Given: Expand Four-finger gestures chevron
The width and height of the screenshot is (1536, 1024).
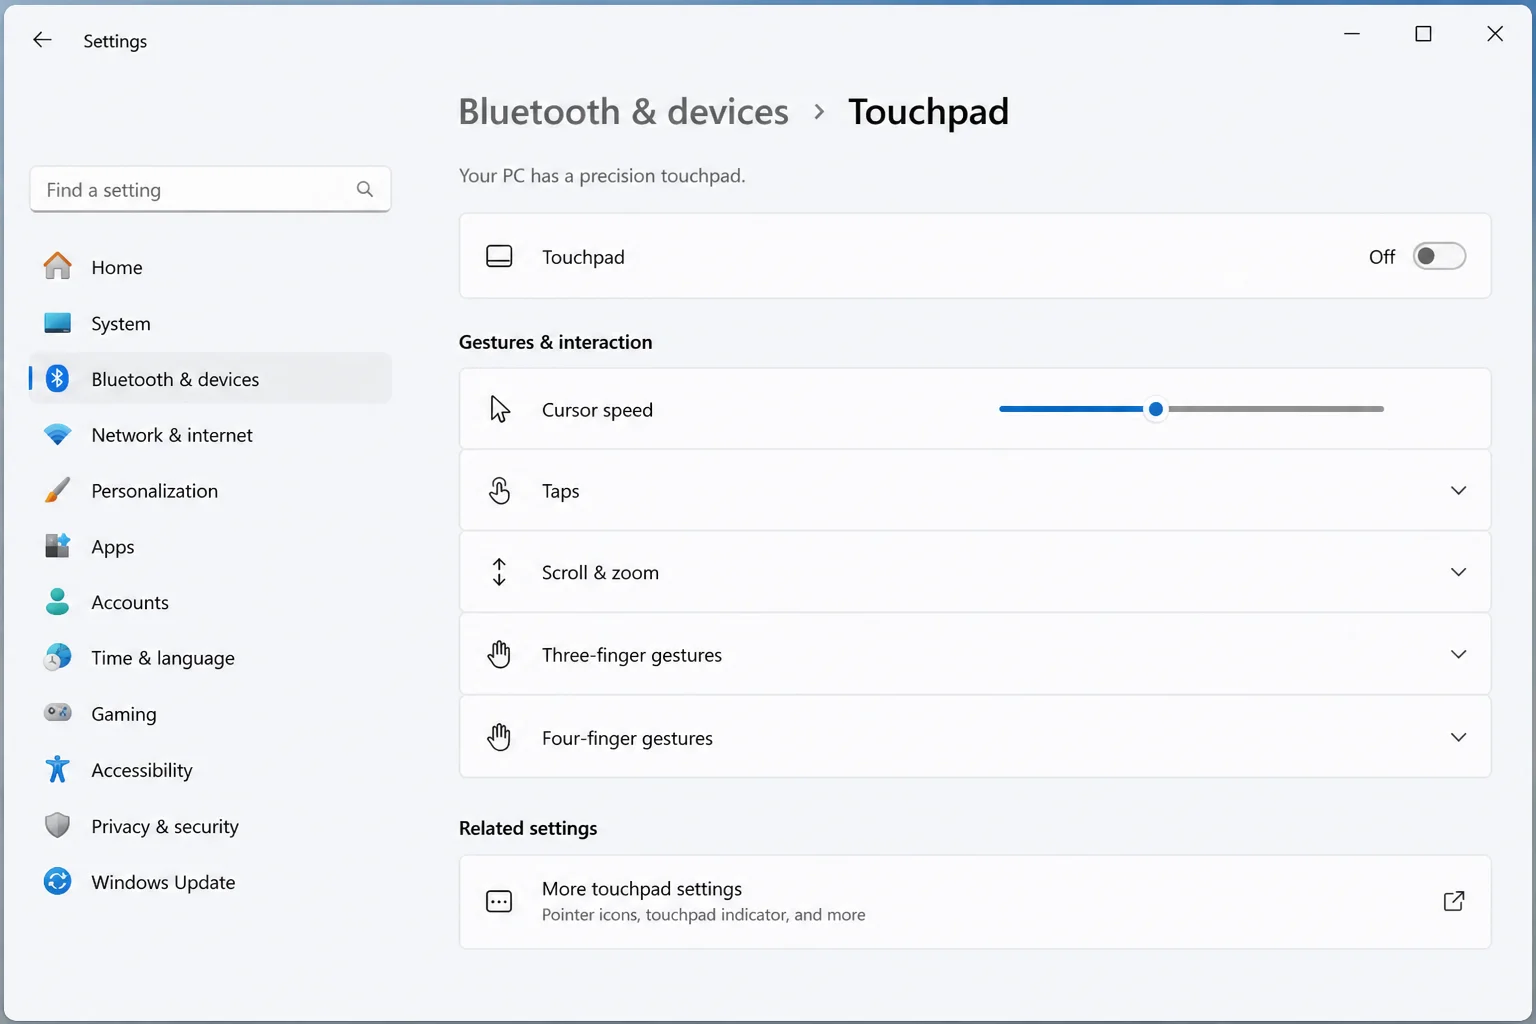Looking at the screenshot, I should [1458, 737].
